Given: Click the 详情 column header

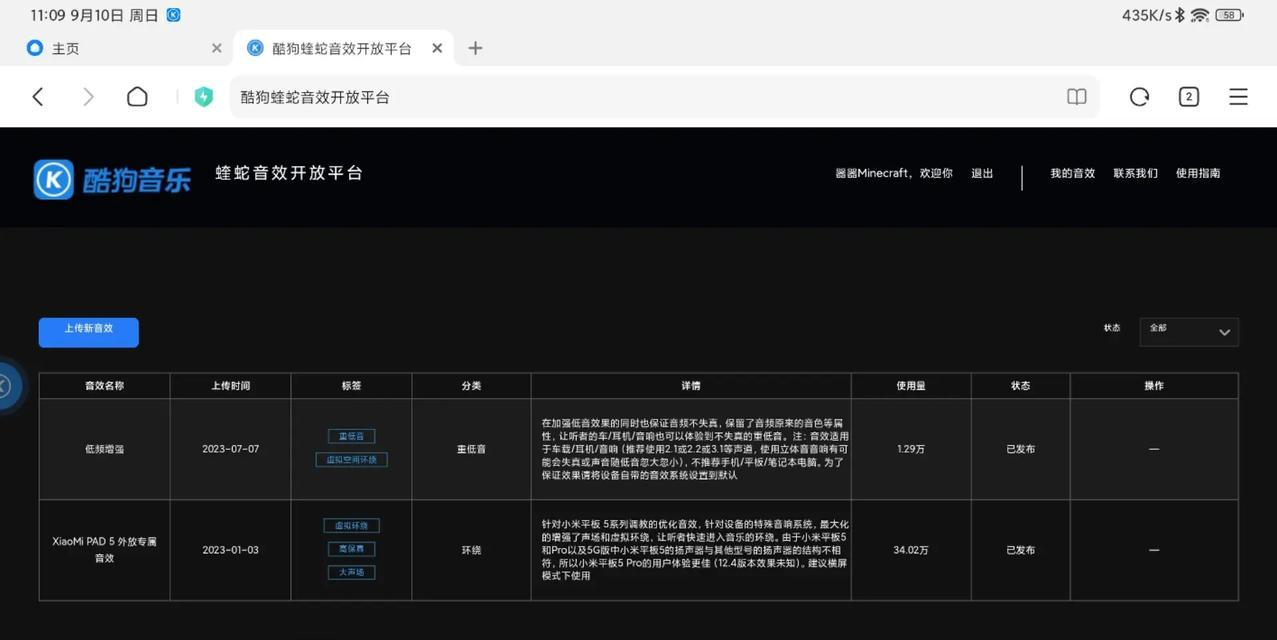Looking at the screenshot, I should [691, 386].
